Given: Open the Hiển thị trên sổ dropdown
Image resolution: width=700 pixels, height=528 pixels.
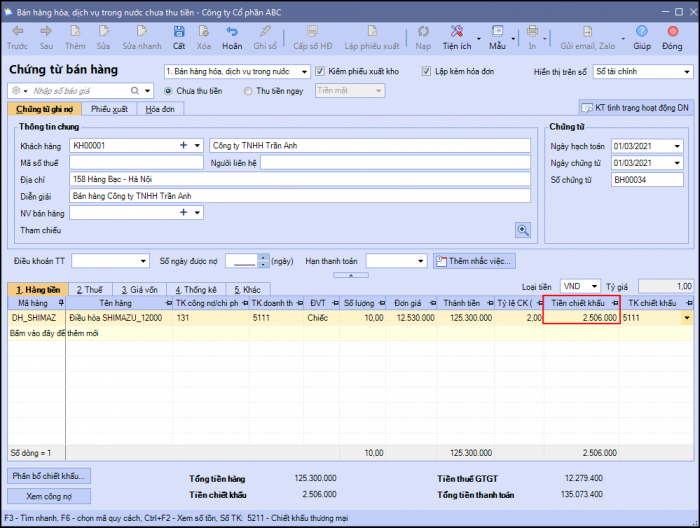Looking at the screenshot, I should coord(687,72).
